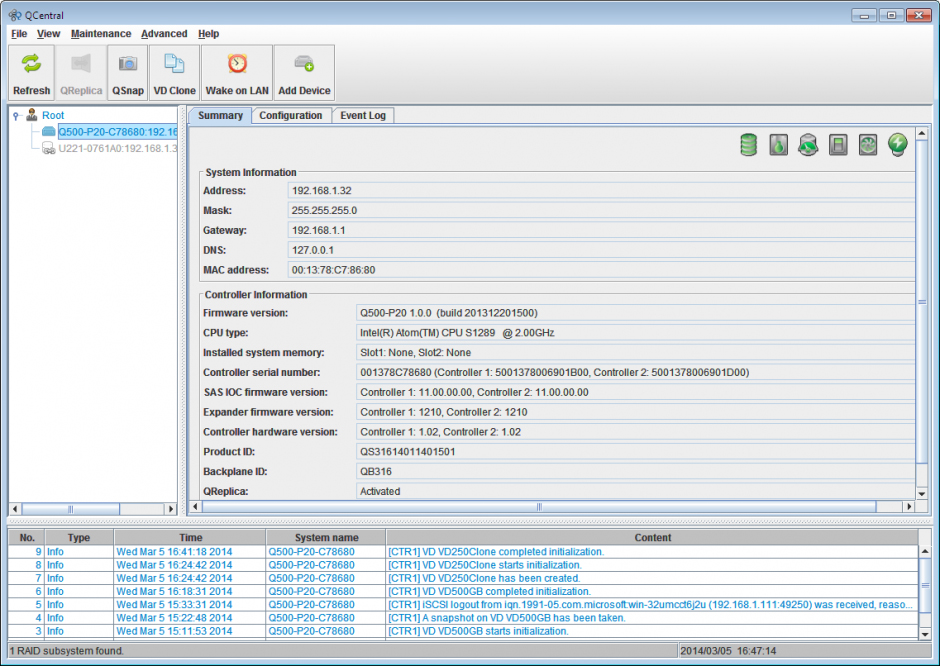Click the DNS field showing 127.0.0.1
Image resolution: width=940 pixels, height=666 pixels.
601,250
